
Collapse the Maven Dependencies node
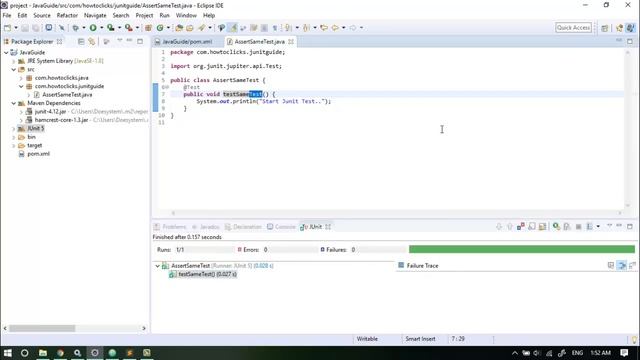tap(13, 103)
